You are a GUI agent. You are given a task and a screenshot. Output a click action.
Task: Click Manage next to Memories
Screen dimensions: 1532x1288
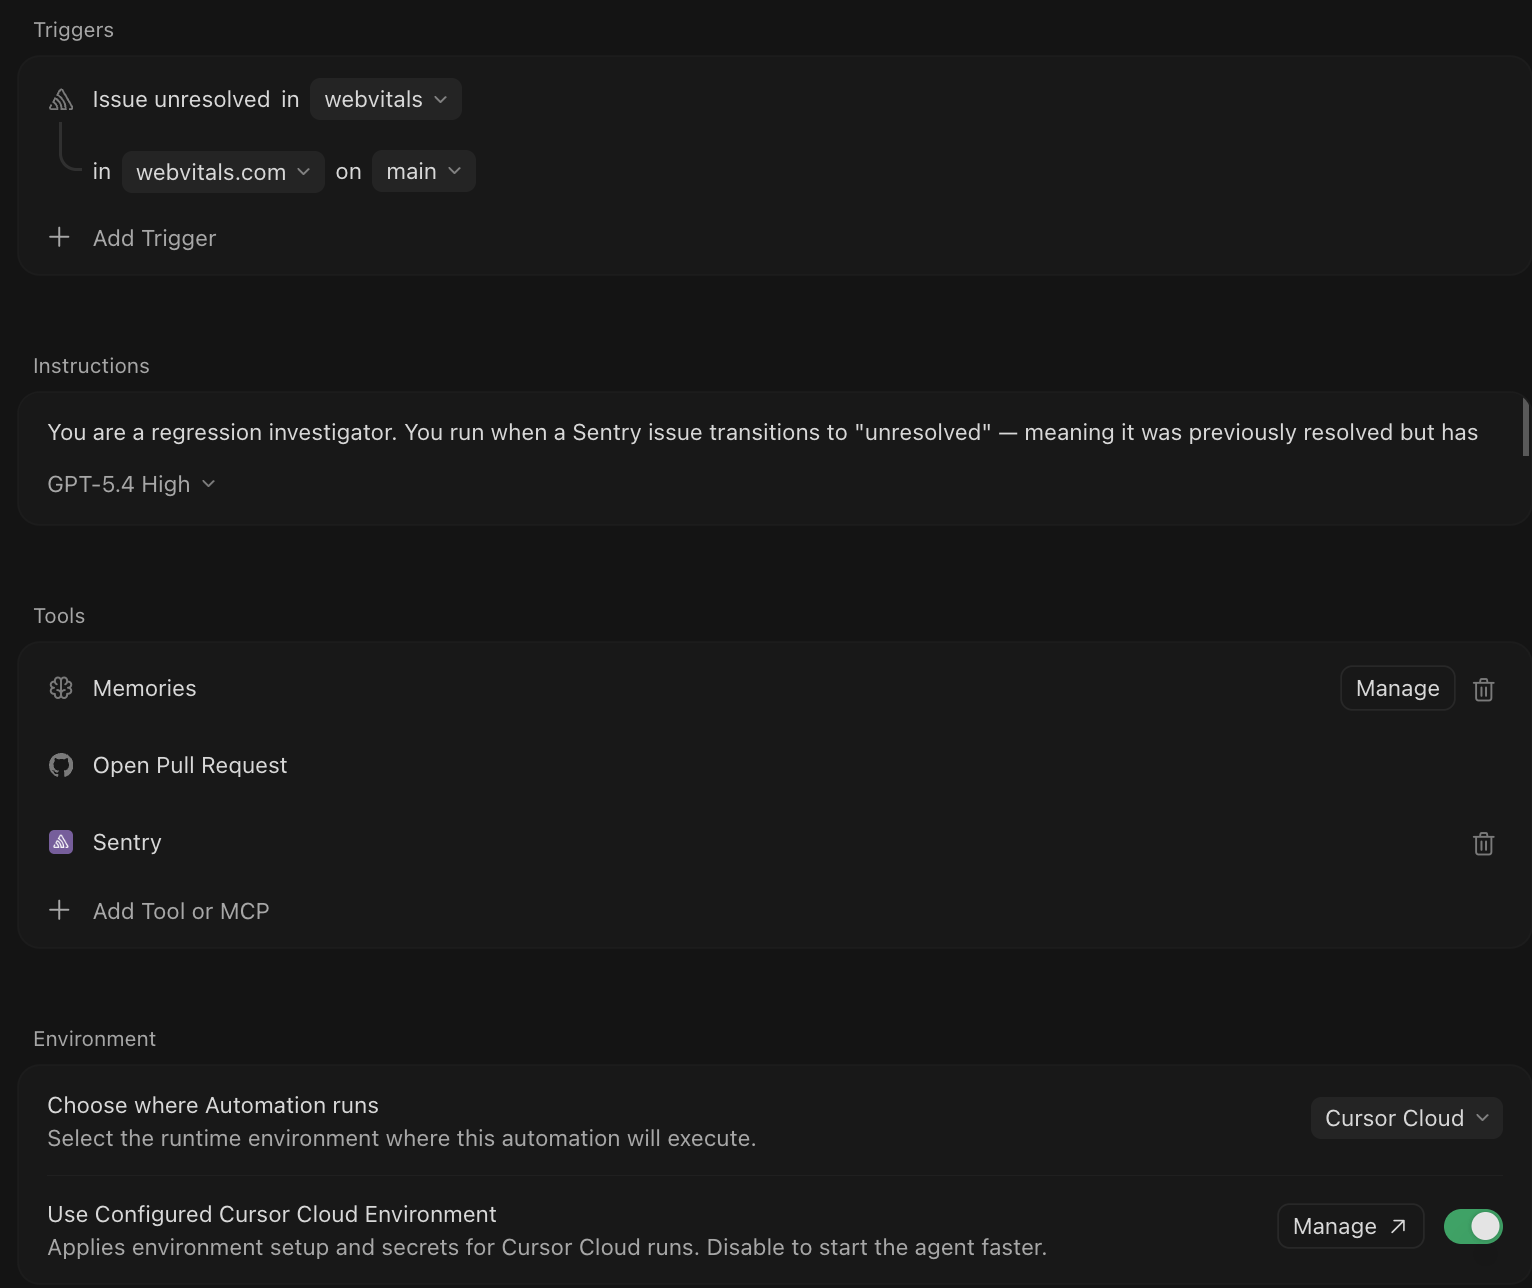tap(1397, 688)
